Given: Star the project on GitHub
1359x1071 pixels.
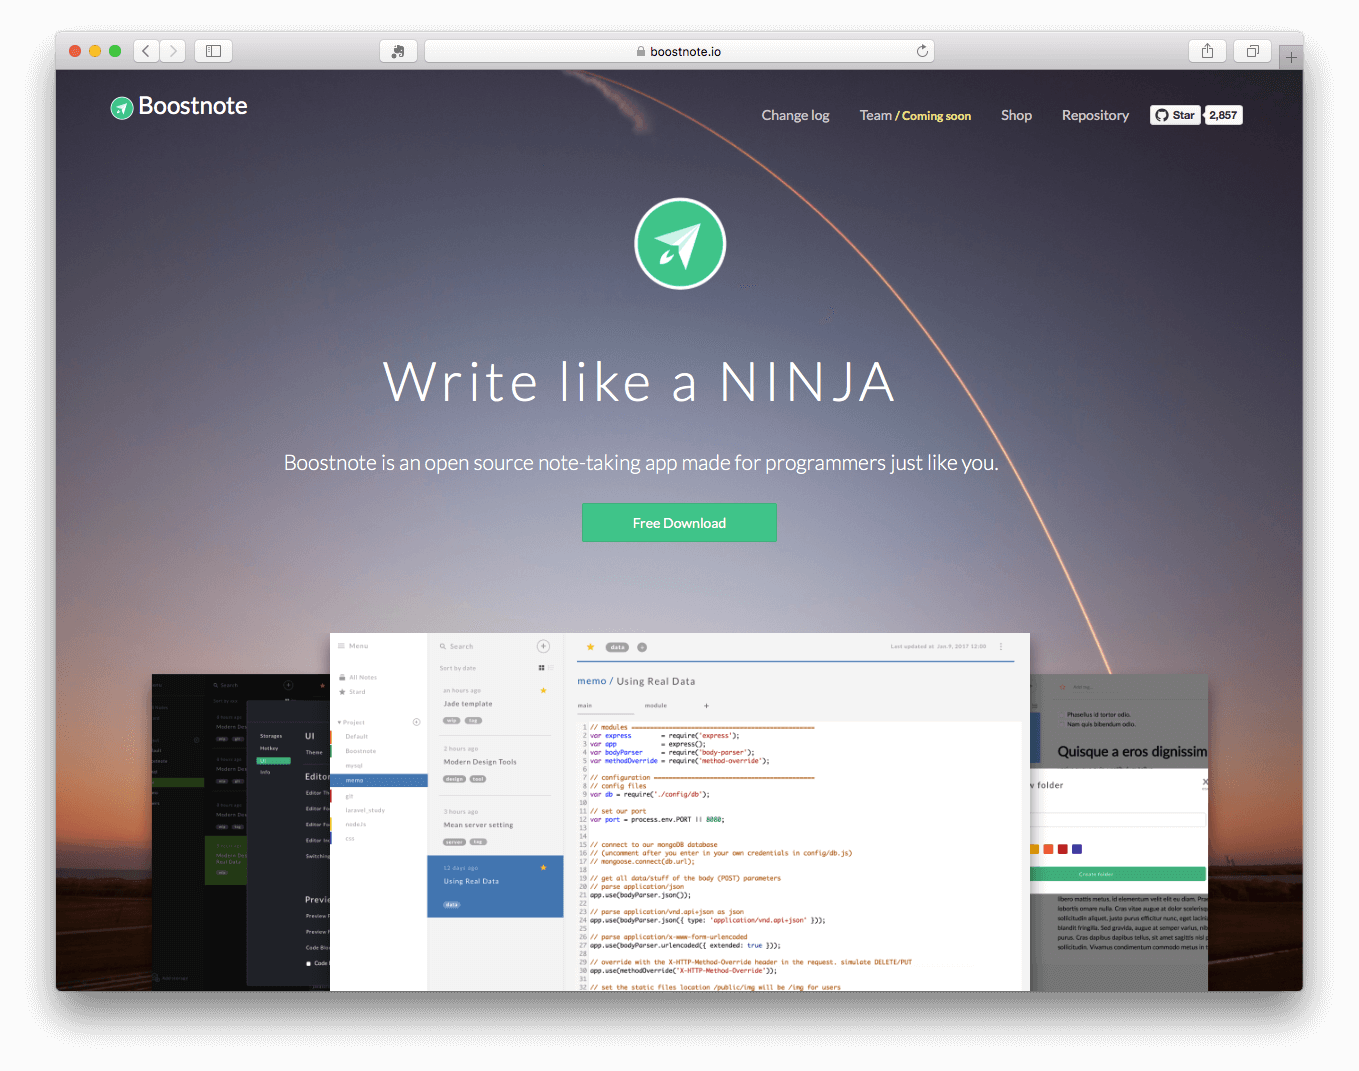Looking at the screenshot, I should coord(1175,115).
